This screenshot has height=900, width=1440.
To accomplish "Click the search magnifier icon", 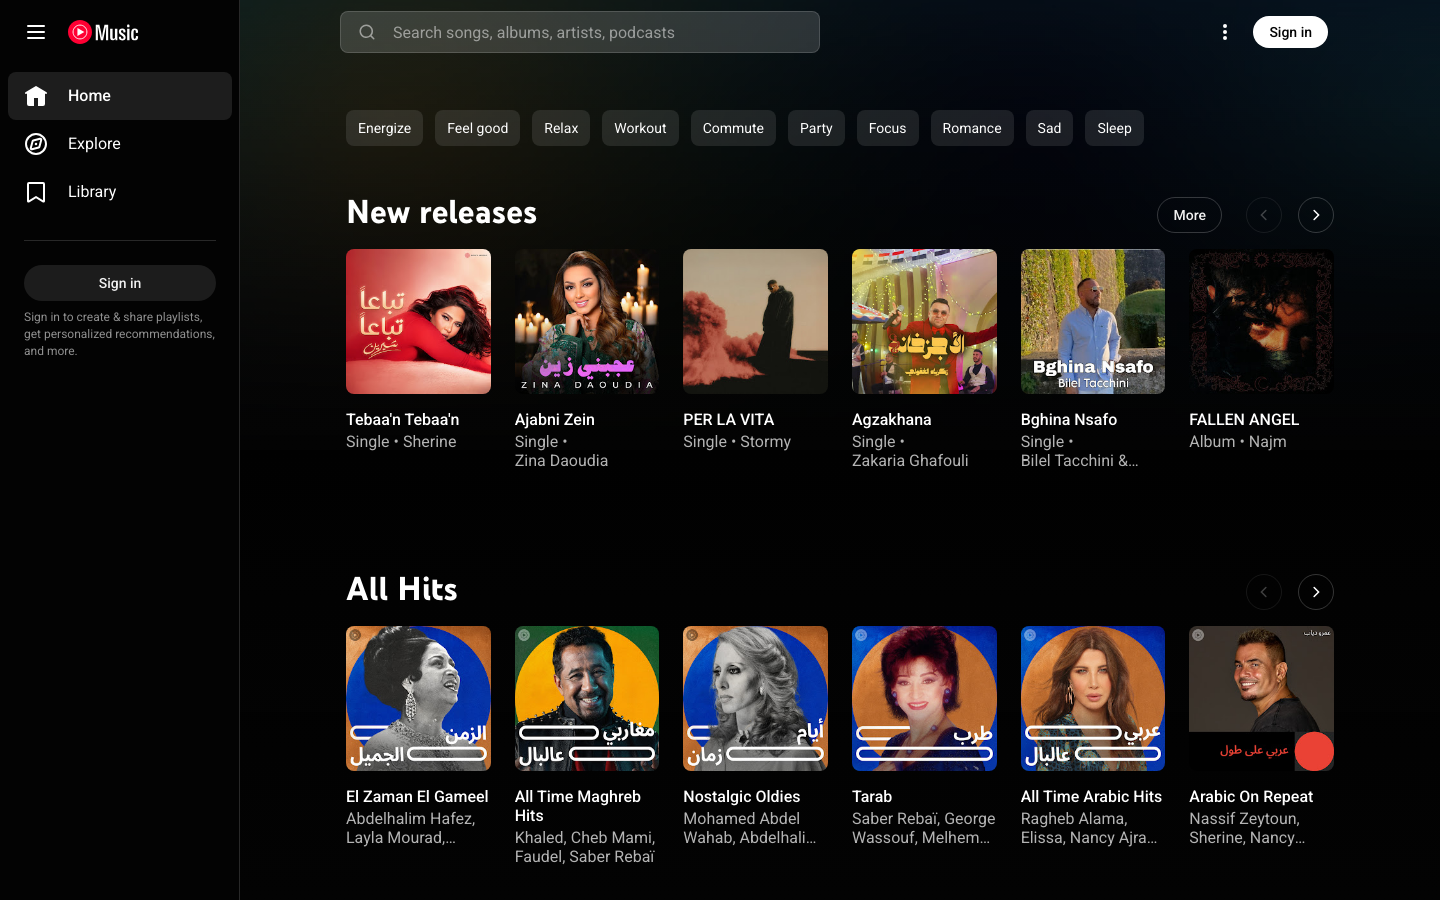I will (x=367, y=32).
